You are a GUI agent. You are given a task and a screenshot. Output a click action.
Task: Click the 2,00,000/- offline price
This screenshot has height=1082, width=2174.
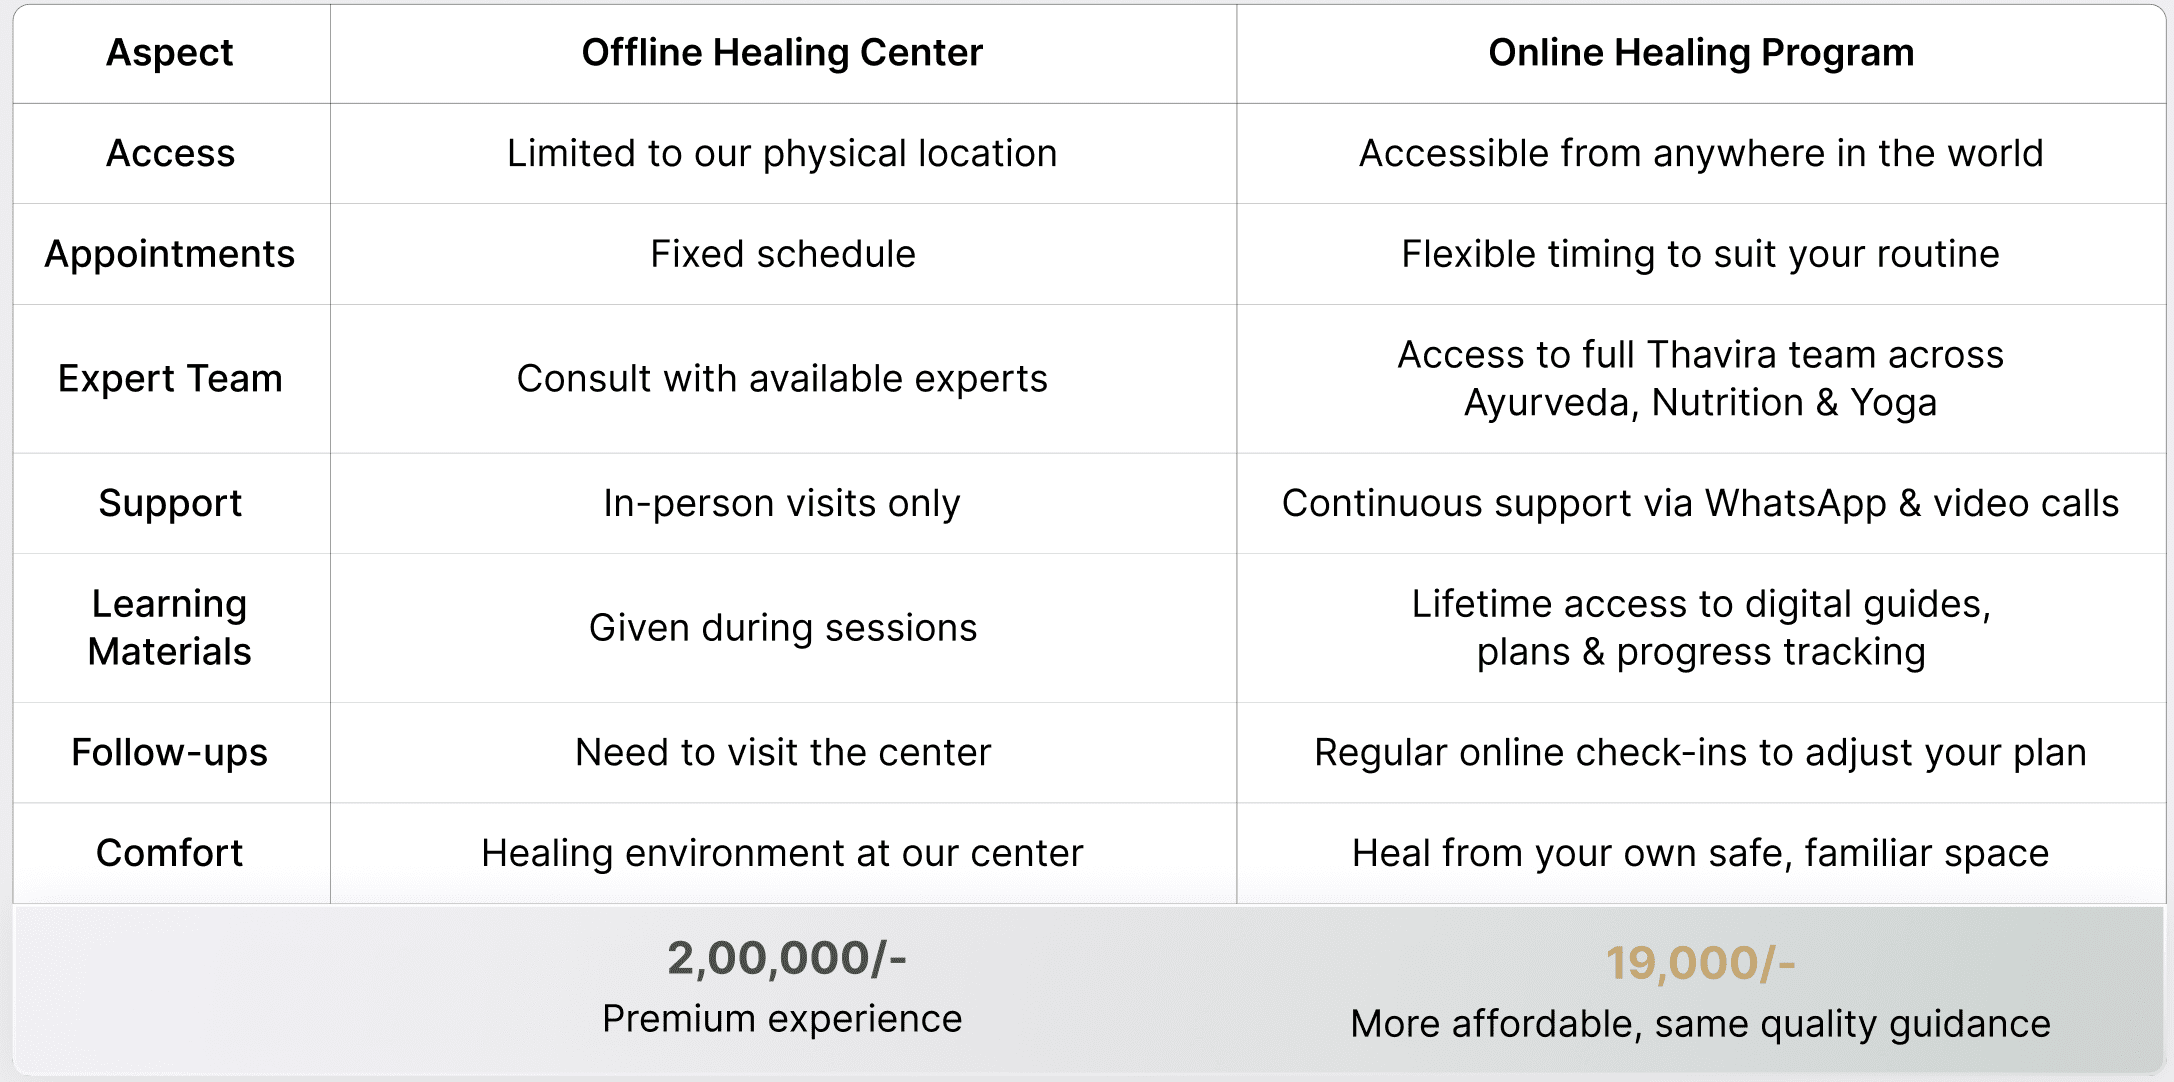point(786,958)
